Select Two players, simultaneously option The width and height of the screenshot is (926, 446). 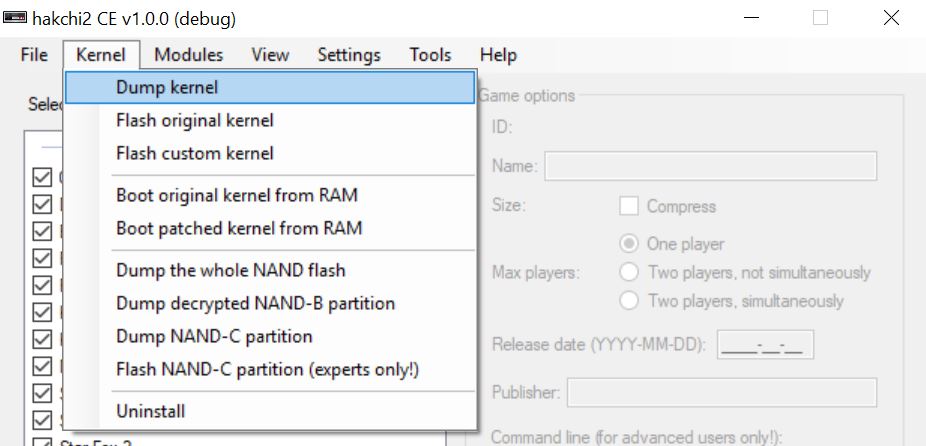click(630, 301)
